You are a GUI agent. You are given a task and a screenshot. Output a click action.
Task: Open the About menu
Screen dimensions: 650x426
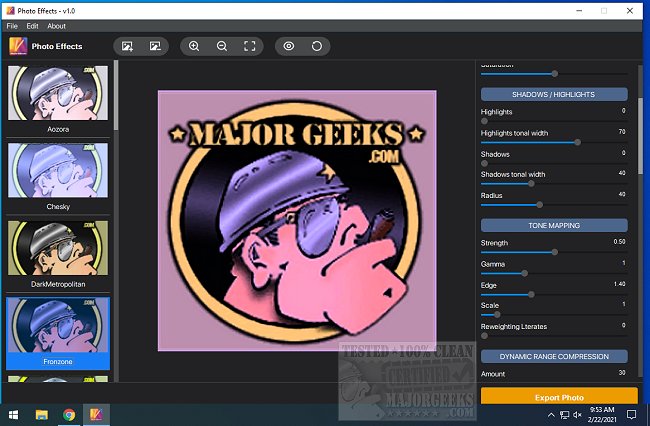tap(57, 25)
